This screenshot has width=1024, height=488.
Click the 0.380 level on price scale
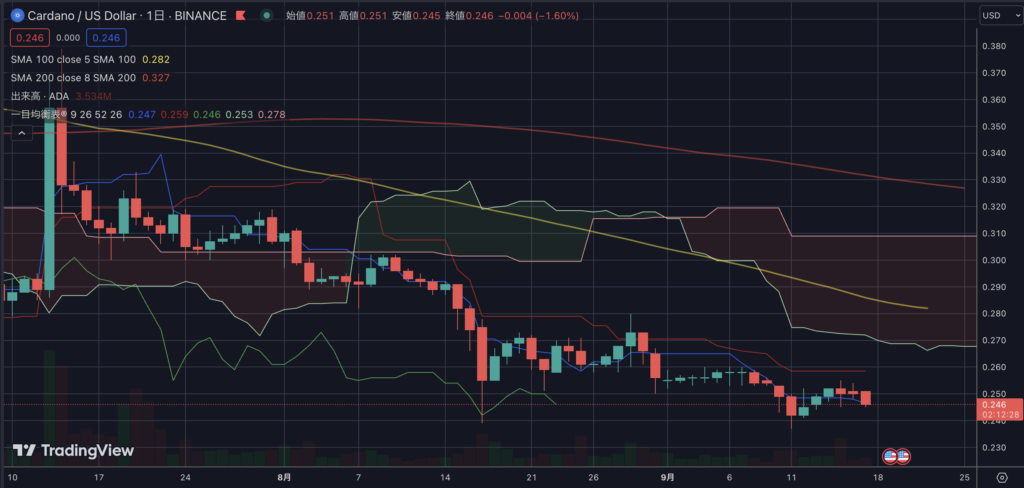pyautogui.click(x=994, y=47)
